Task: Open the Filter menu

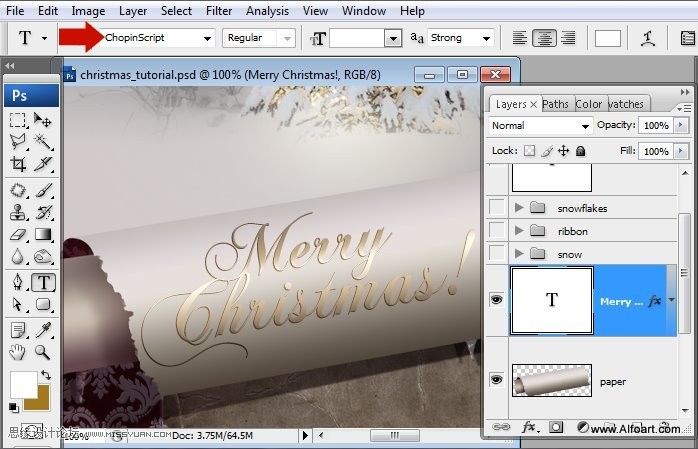Action: click(219, 11)
